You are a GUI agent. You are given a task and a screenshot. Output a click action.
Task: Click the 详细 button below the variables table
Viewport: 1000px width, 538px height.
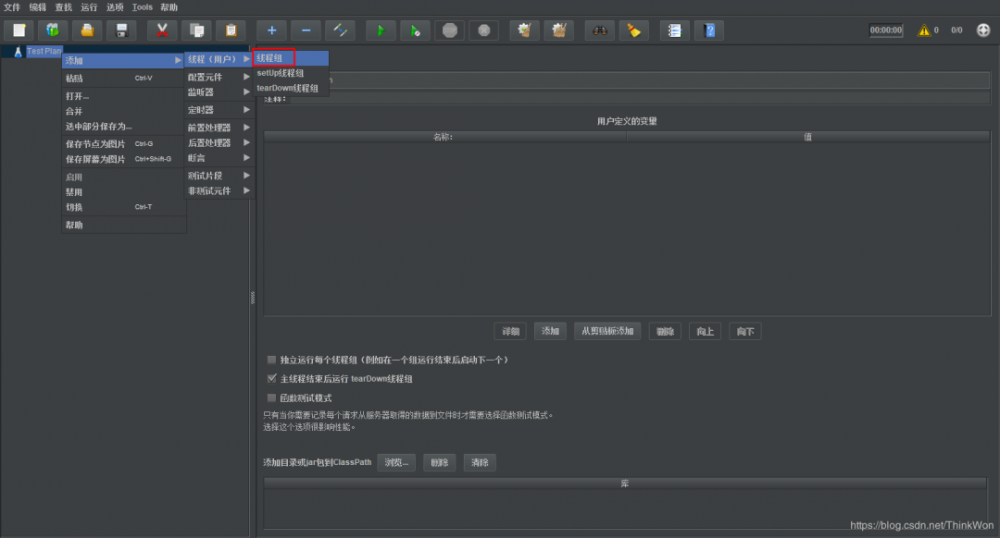click(x=510, y=331)
